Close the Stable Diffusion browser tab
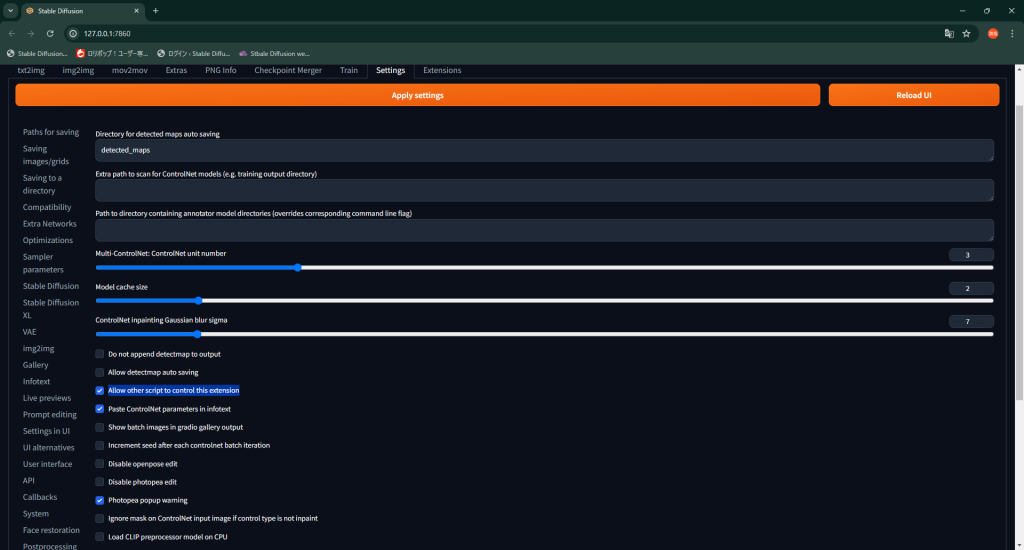The image size is (1024, 550). [136, 11]
